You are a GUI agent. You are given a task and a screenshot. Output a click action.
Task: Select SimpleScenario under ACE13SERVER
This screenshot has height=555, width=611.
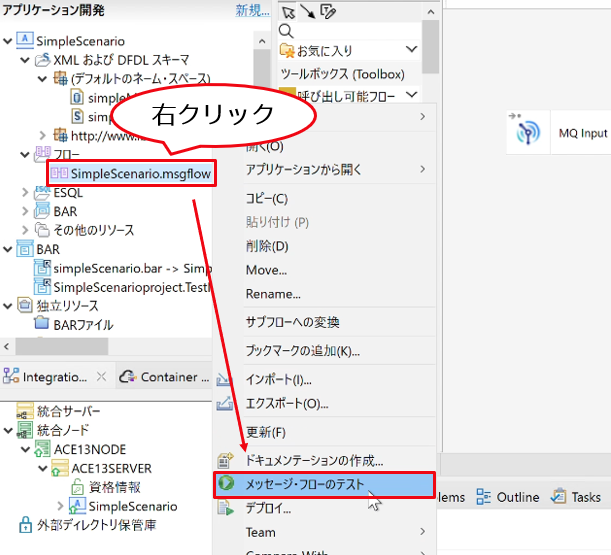pyautogui.click(x=132, y=506)
